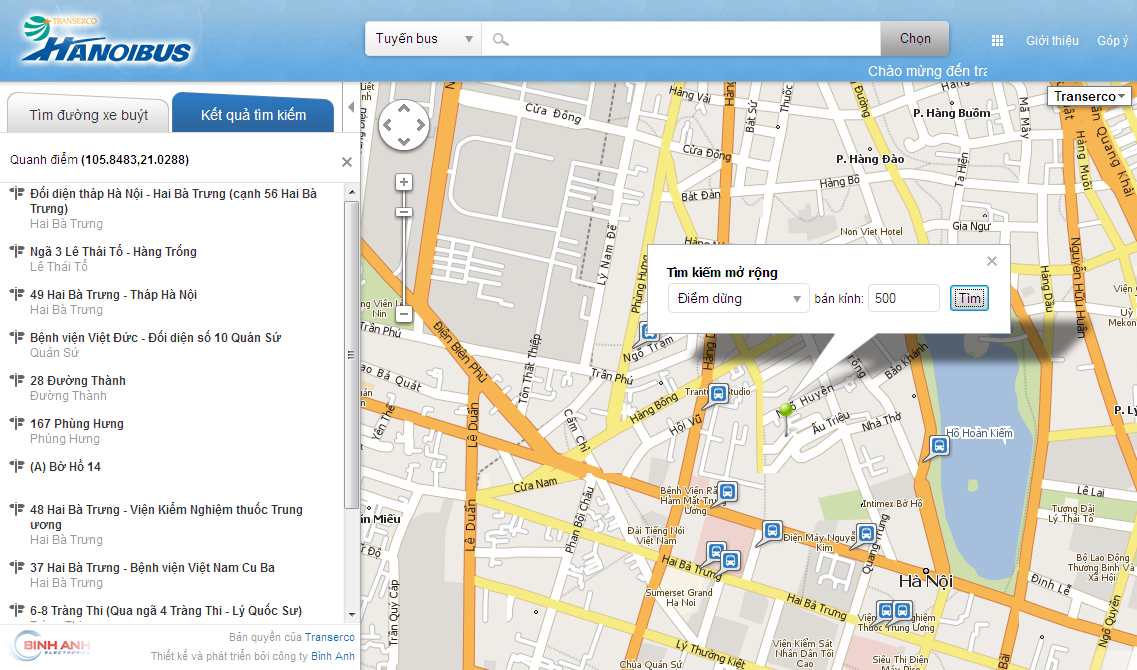The width and height of the screenshot is (1137, 670).
Task: Open result 37 Hai Bà Trưng - Bệnh viện Việt Nam Cu Ba
Action: tap(152, 568)
